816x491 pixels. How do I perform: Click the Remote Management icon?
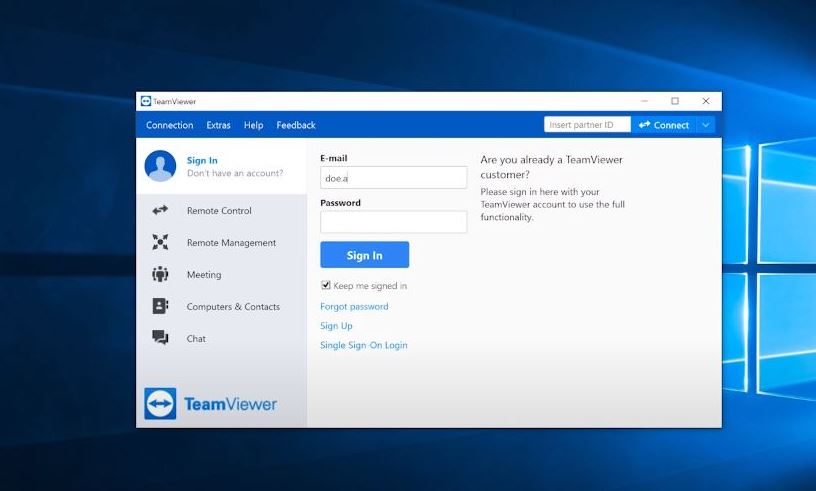(x=160, y=242)
